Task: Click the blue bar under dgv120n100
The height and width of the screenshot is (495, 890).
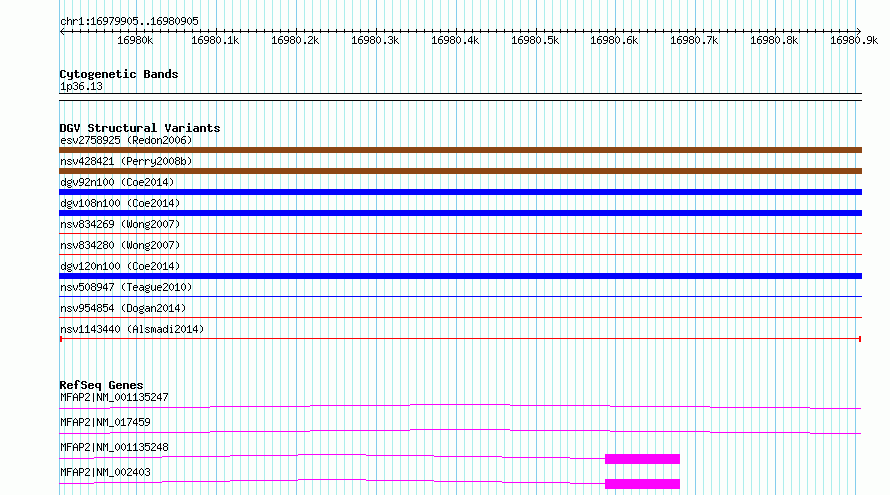Action: pyautogui.click(x=460, y=276)
